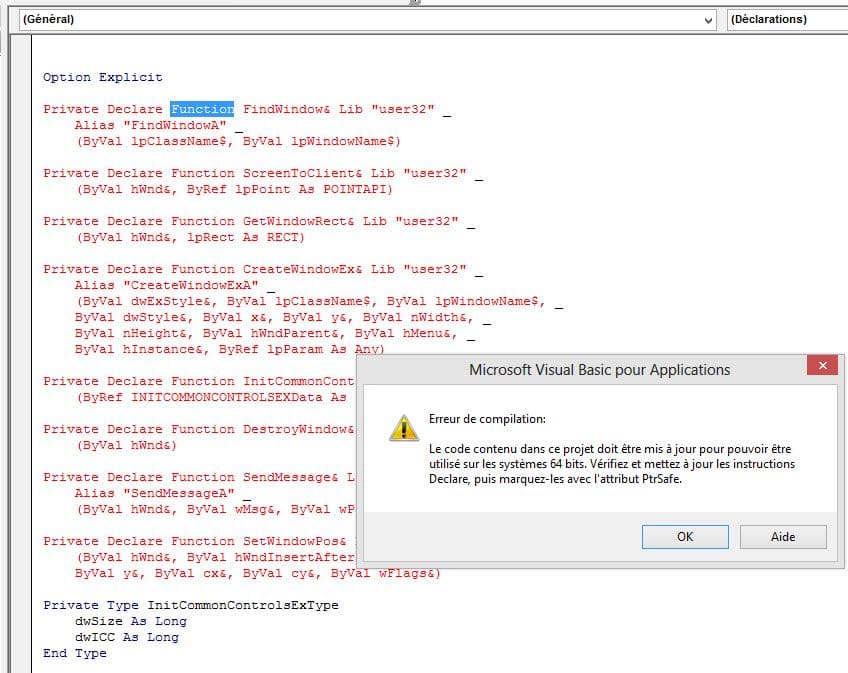Click the ByVal y&, ByVal cx& parameter line
The image size is (848, 673).
click(x=257, y=573)
